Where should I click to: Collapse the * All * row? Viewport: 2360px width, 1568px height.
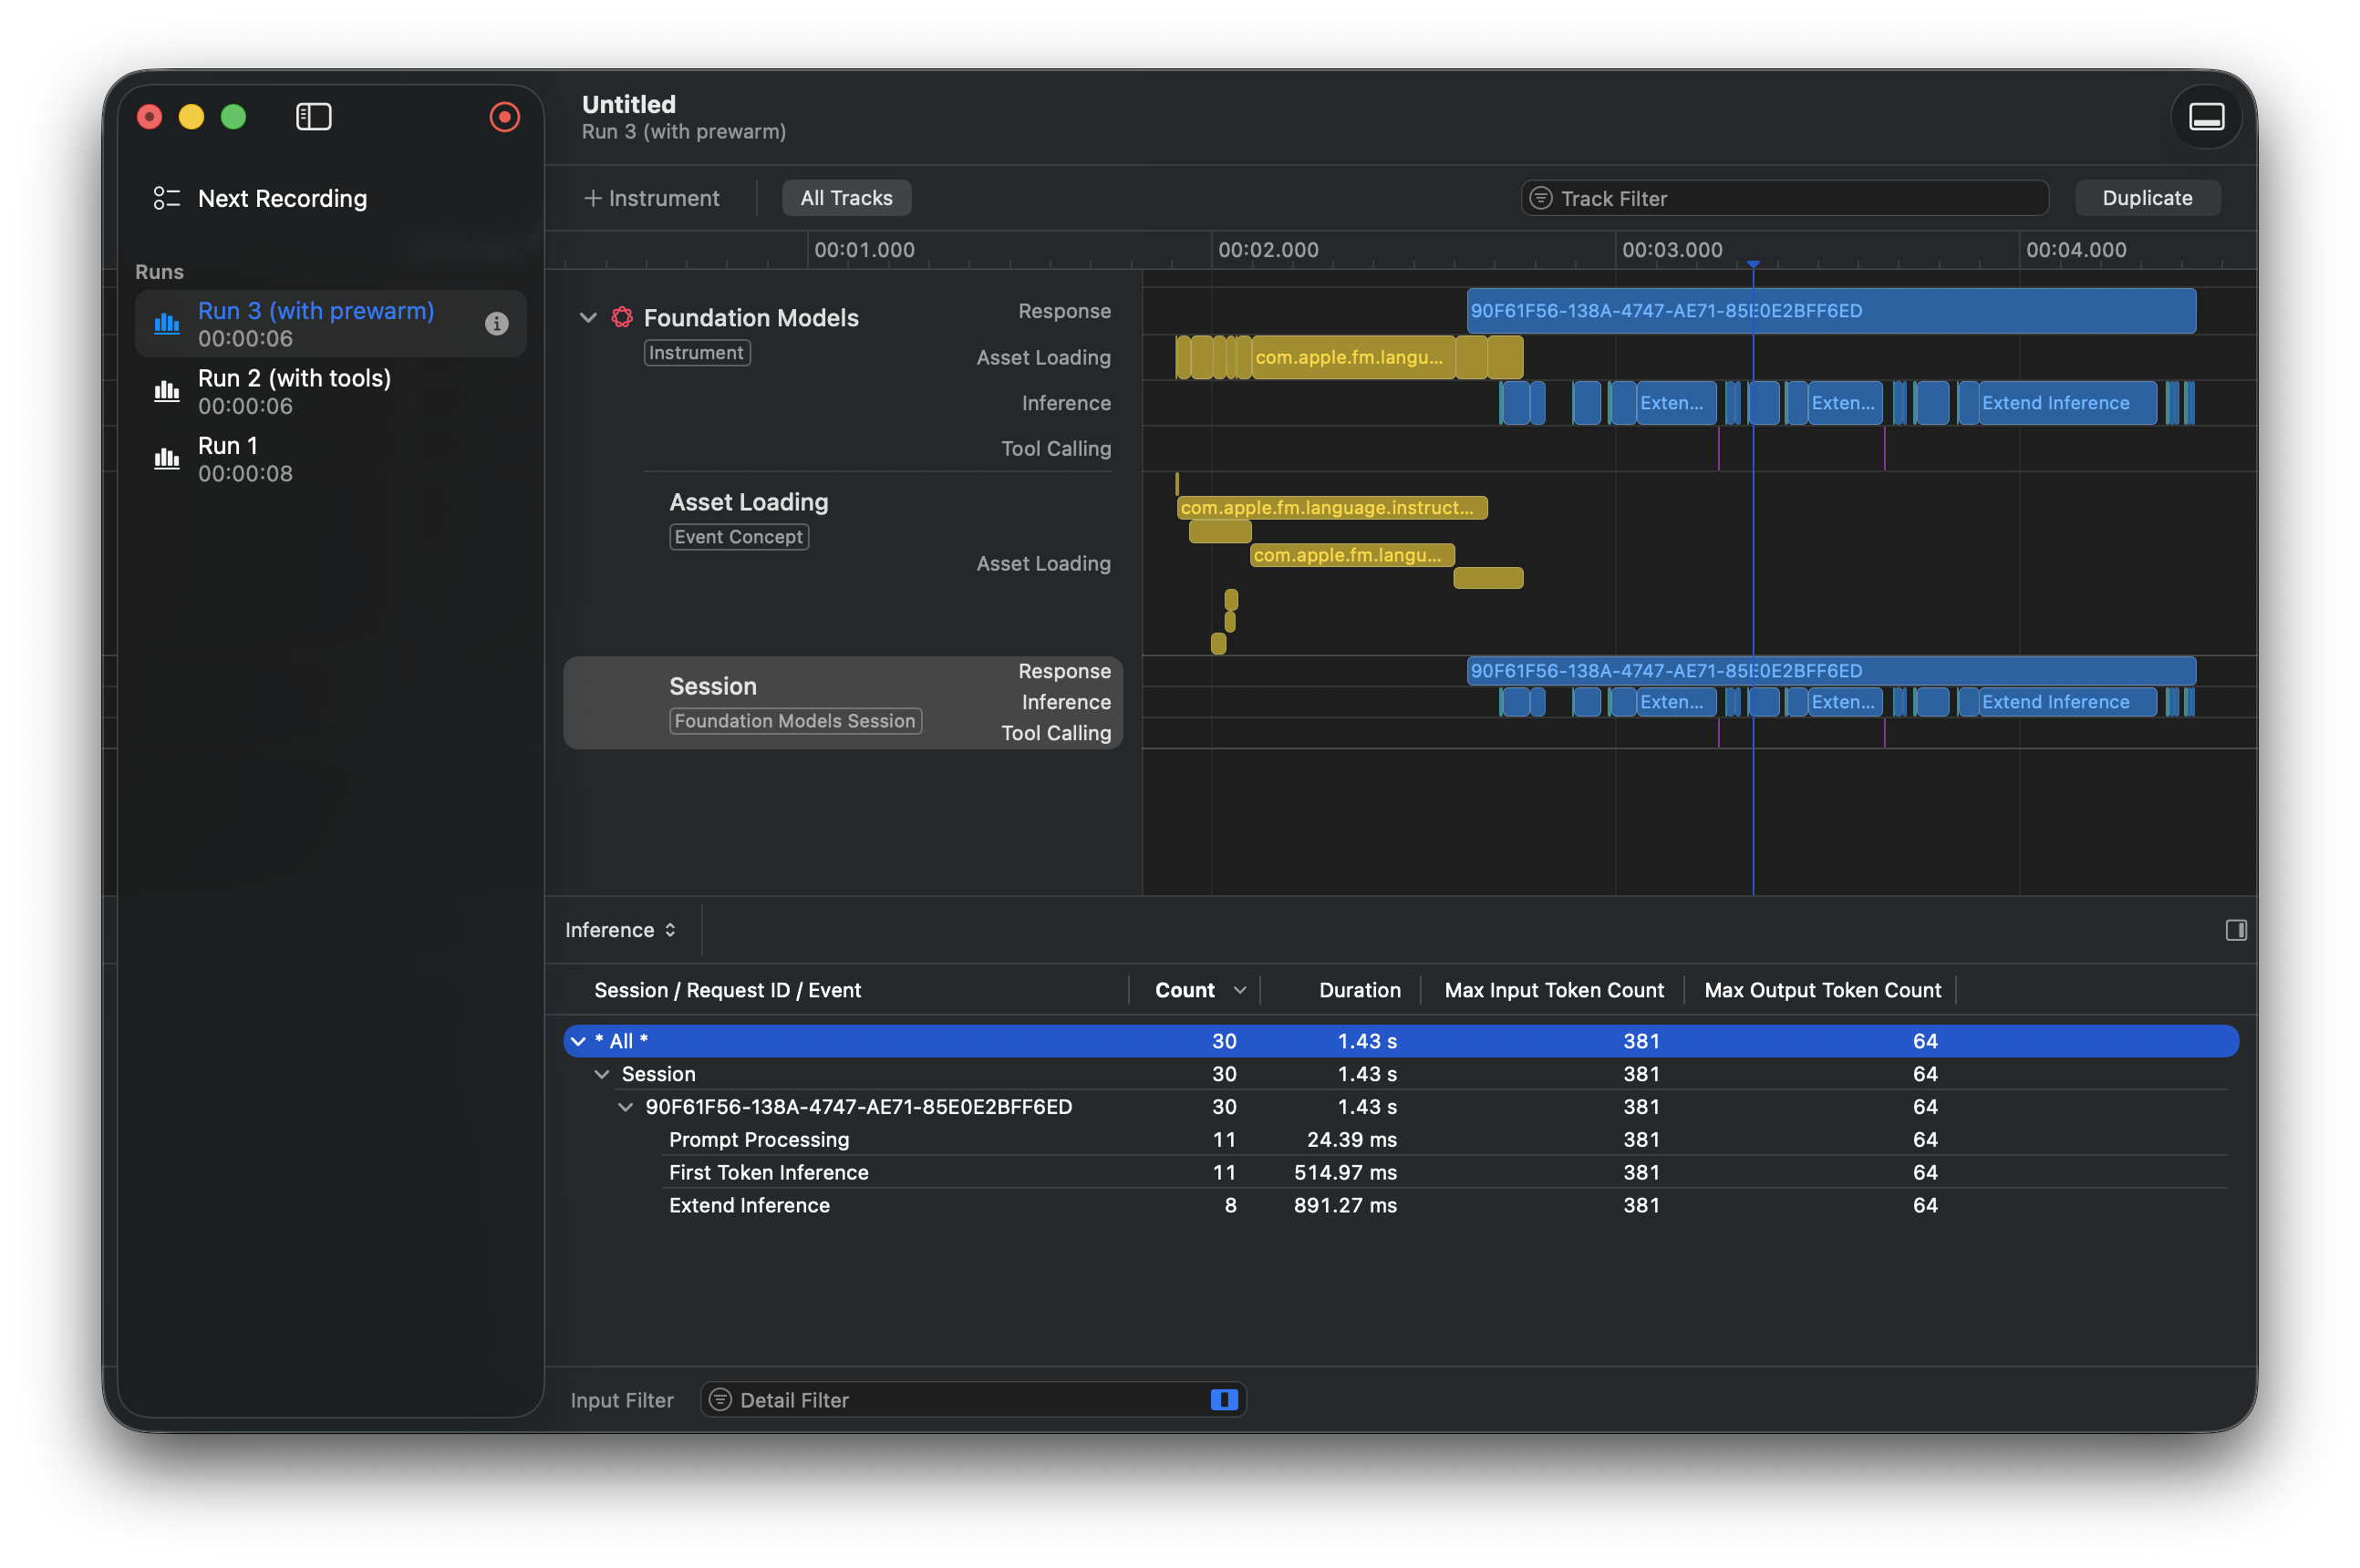point(578,1041)
